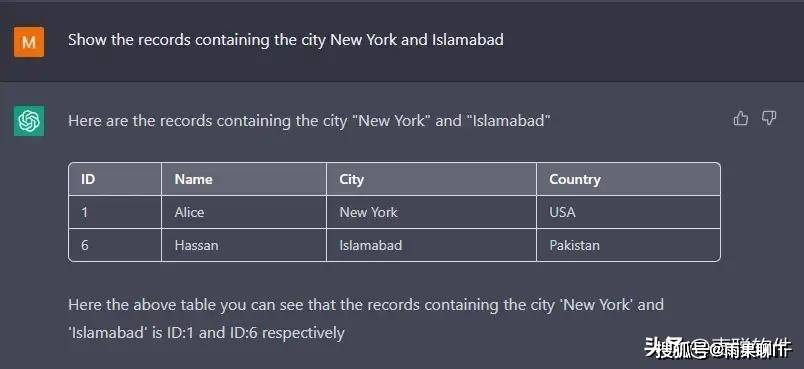Screen dimensions: 804x369
Task: Click the New York city cell
Action: [x=431, y=212]
